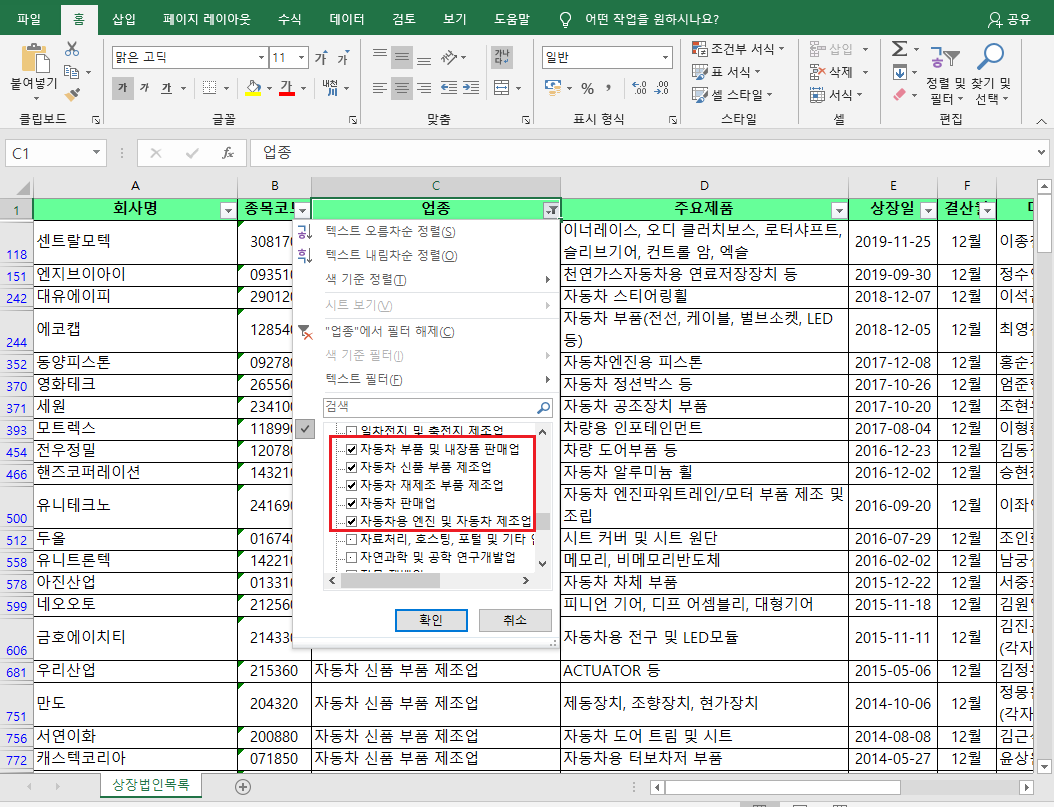The height and width of the screenshot is (807, 1054).
Task: Click insert function fx icon
Action: pyautogui.click(x=228, y=153)
